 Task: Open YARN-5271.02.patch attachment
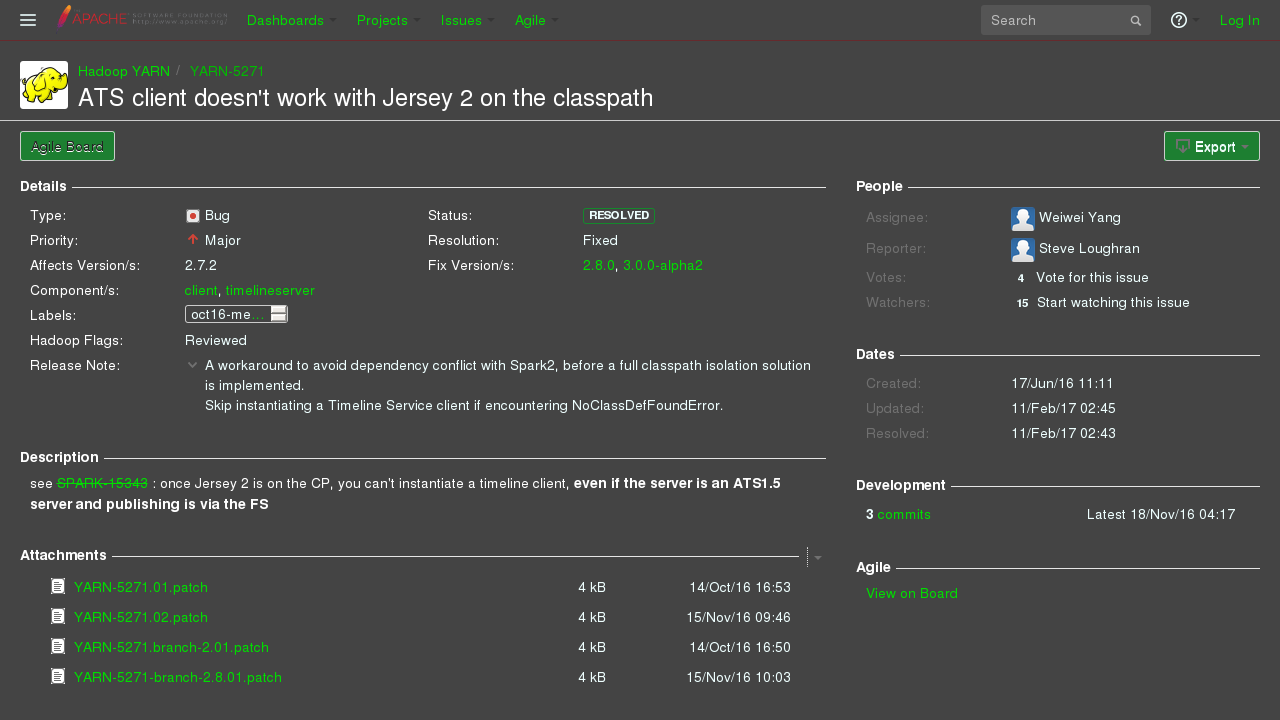(x=141, y=617)
